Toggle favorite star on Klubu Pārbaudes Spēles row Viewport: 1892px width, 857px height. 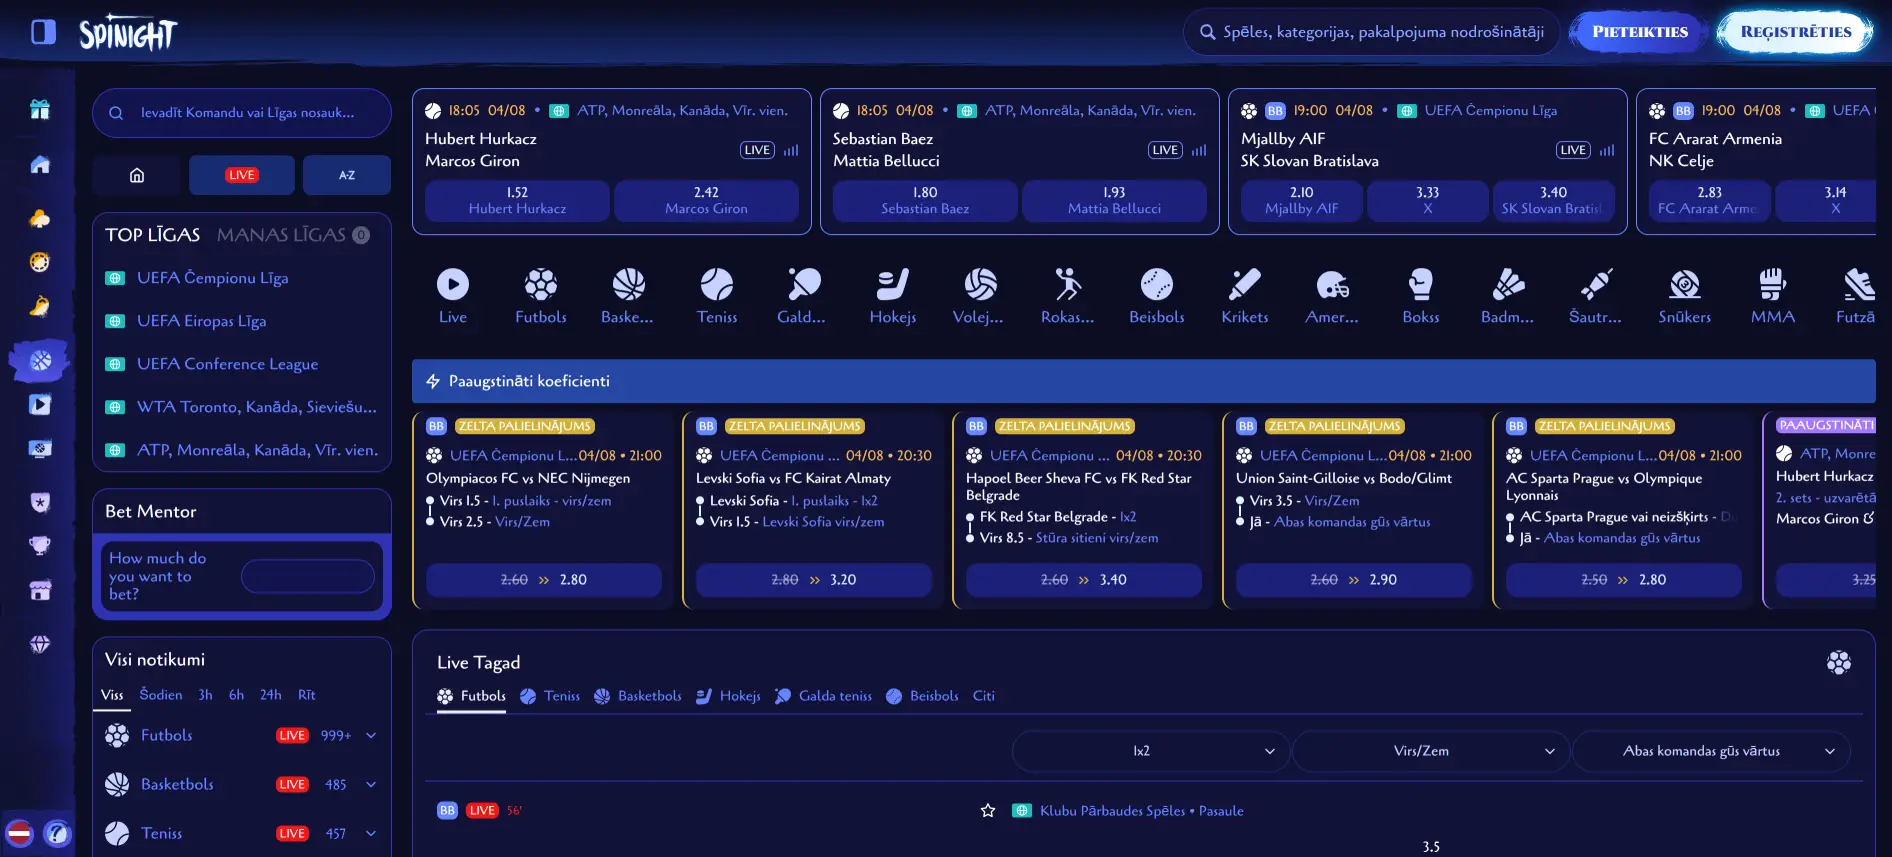[988, 811]
